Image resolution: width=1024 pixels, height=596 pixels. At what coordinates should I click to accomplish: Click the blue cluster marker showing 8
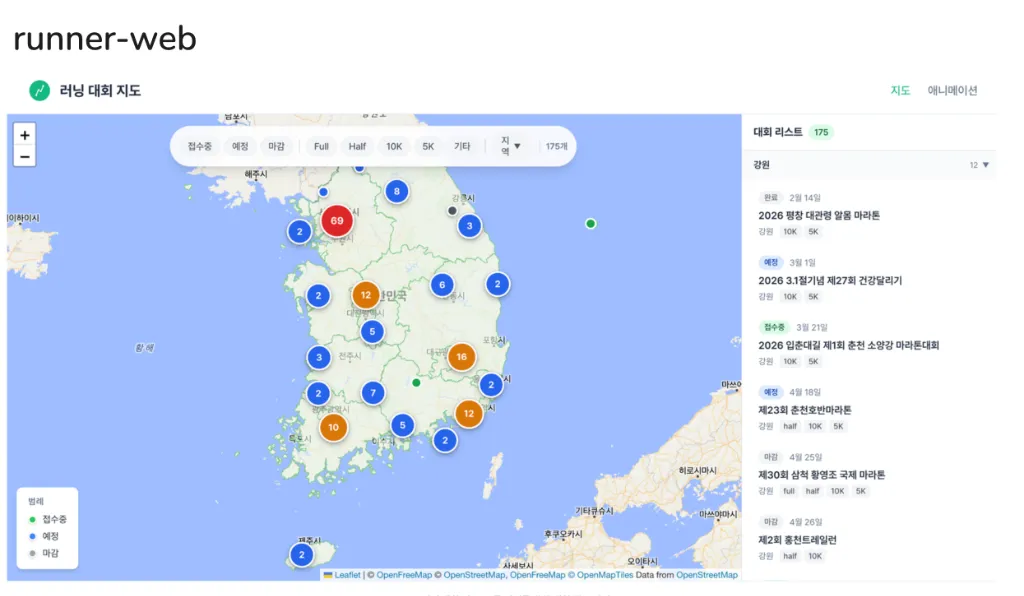(397, 191)
